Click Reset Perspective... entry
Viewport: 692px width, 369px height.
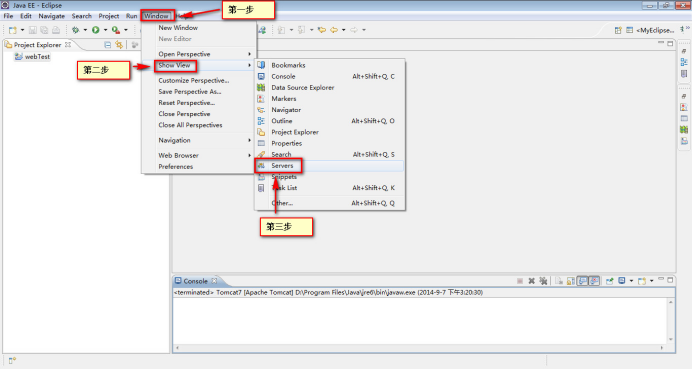(199, 102)
